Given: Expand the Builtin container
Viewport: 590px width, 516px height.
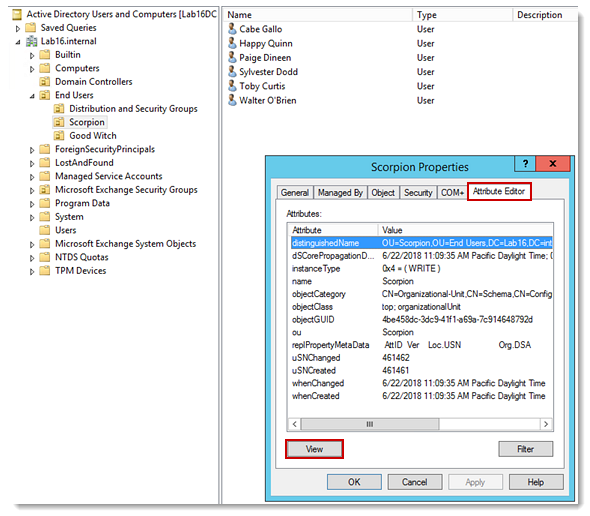Looking at the screenshot, I should point(32,55).
